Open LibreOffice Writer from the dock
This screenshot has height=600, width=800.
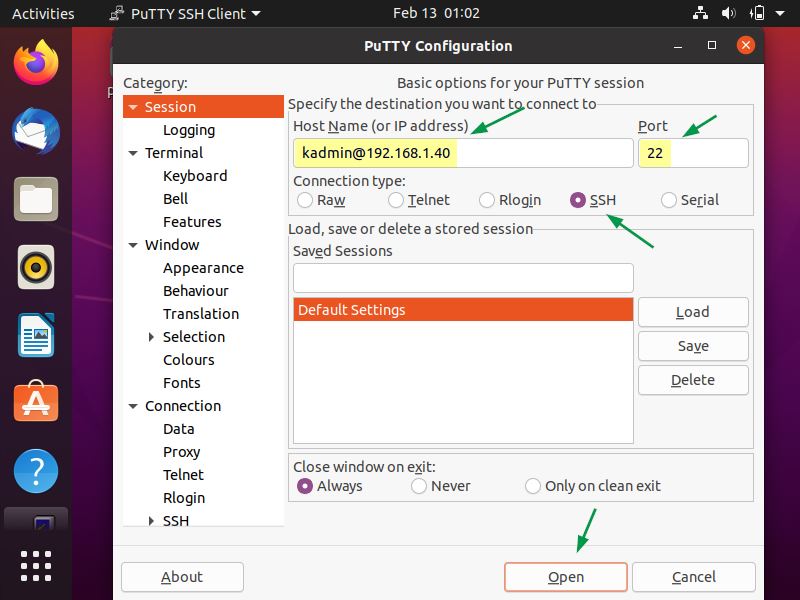tap(36, 335)
